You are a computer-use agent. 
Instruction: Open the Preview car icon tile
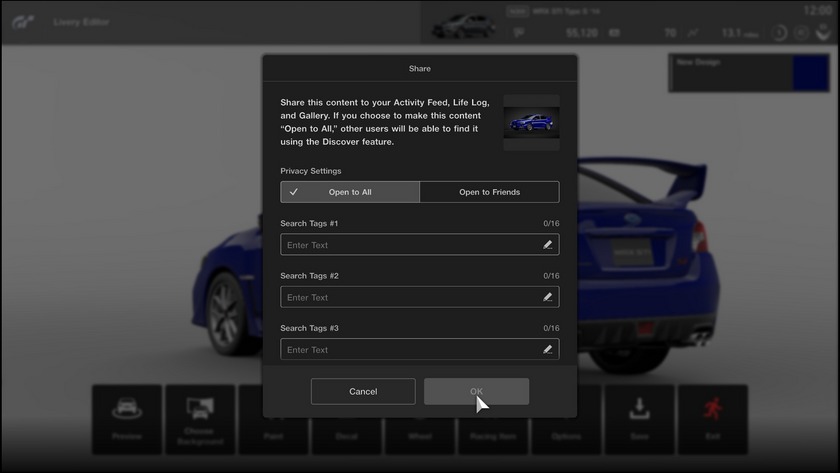click(127, 419)
